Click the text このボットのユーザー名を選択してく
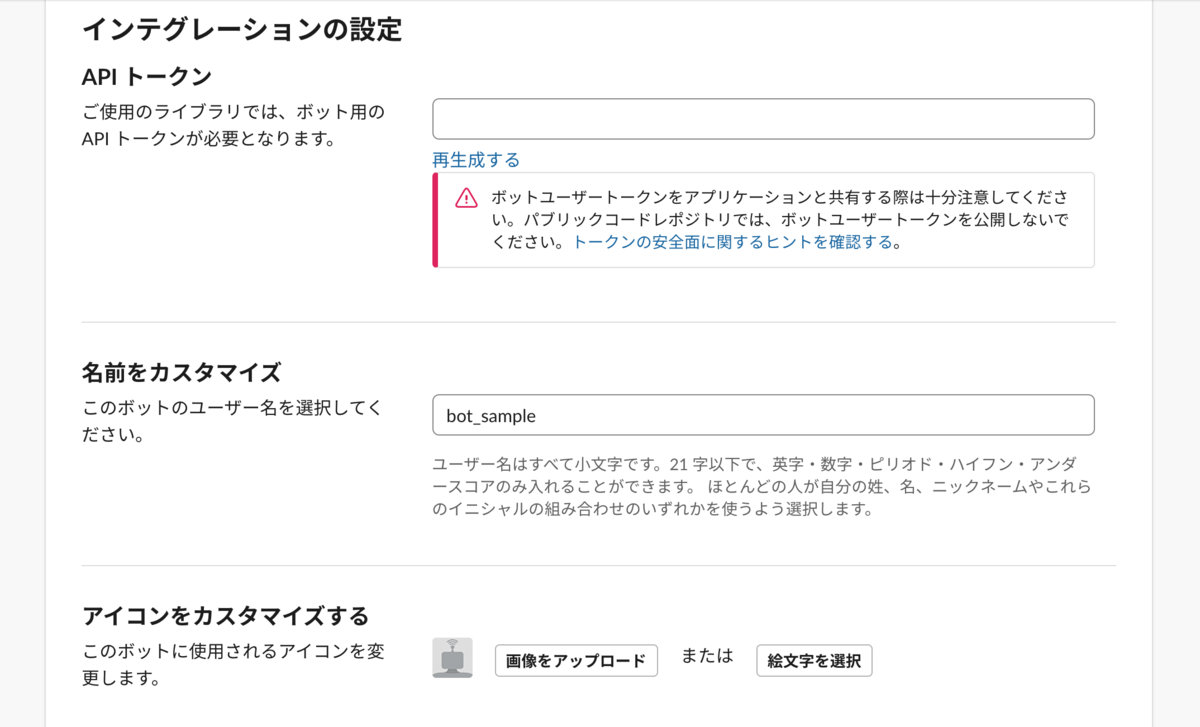The image size is (1200, 727). (x=233, y=408)
